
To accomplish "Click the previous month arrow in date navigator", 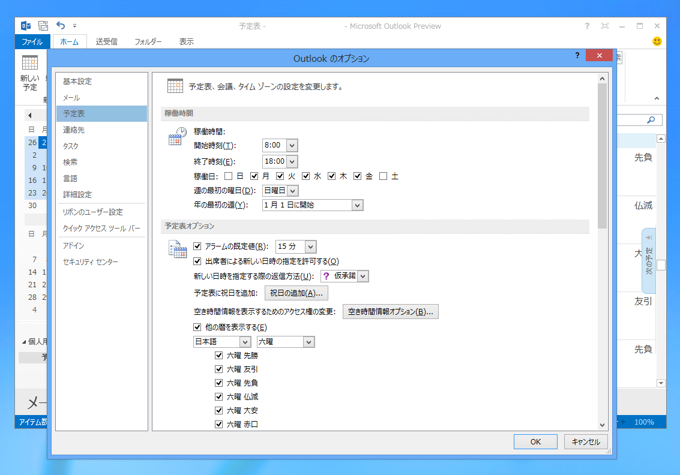I will (29, 115).
